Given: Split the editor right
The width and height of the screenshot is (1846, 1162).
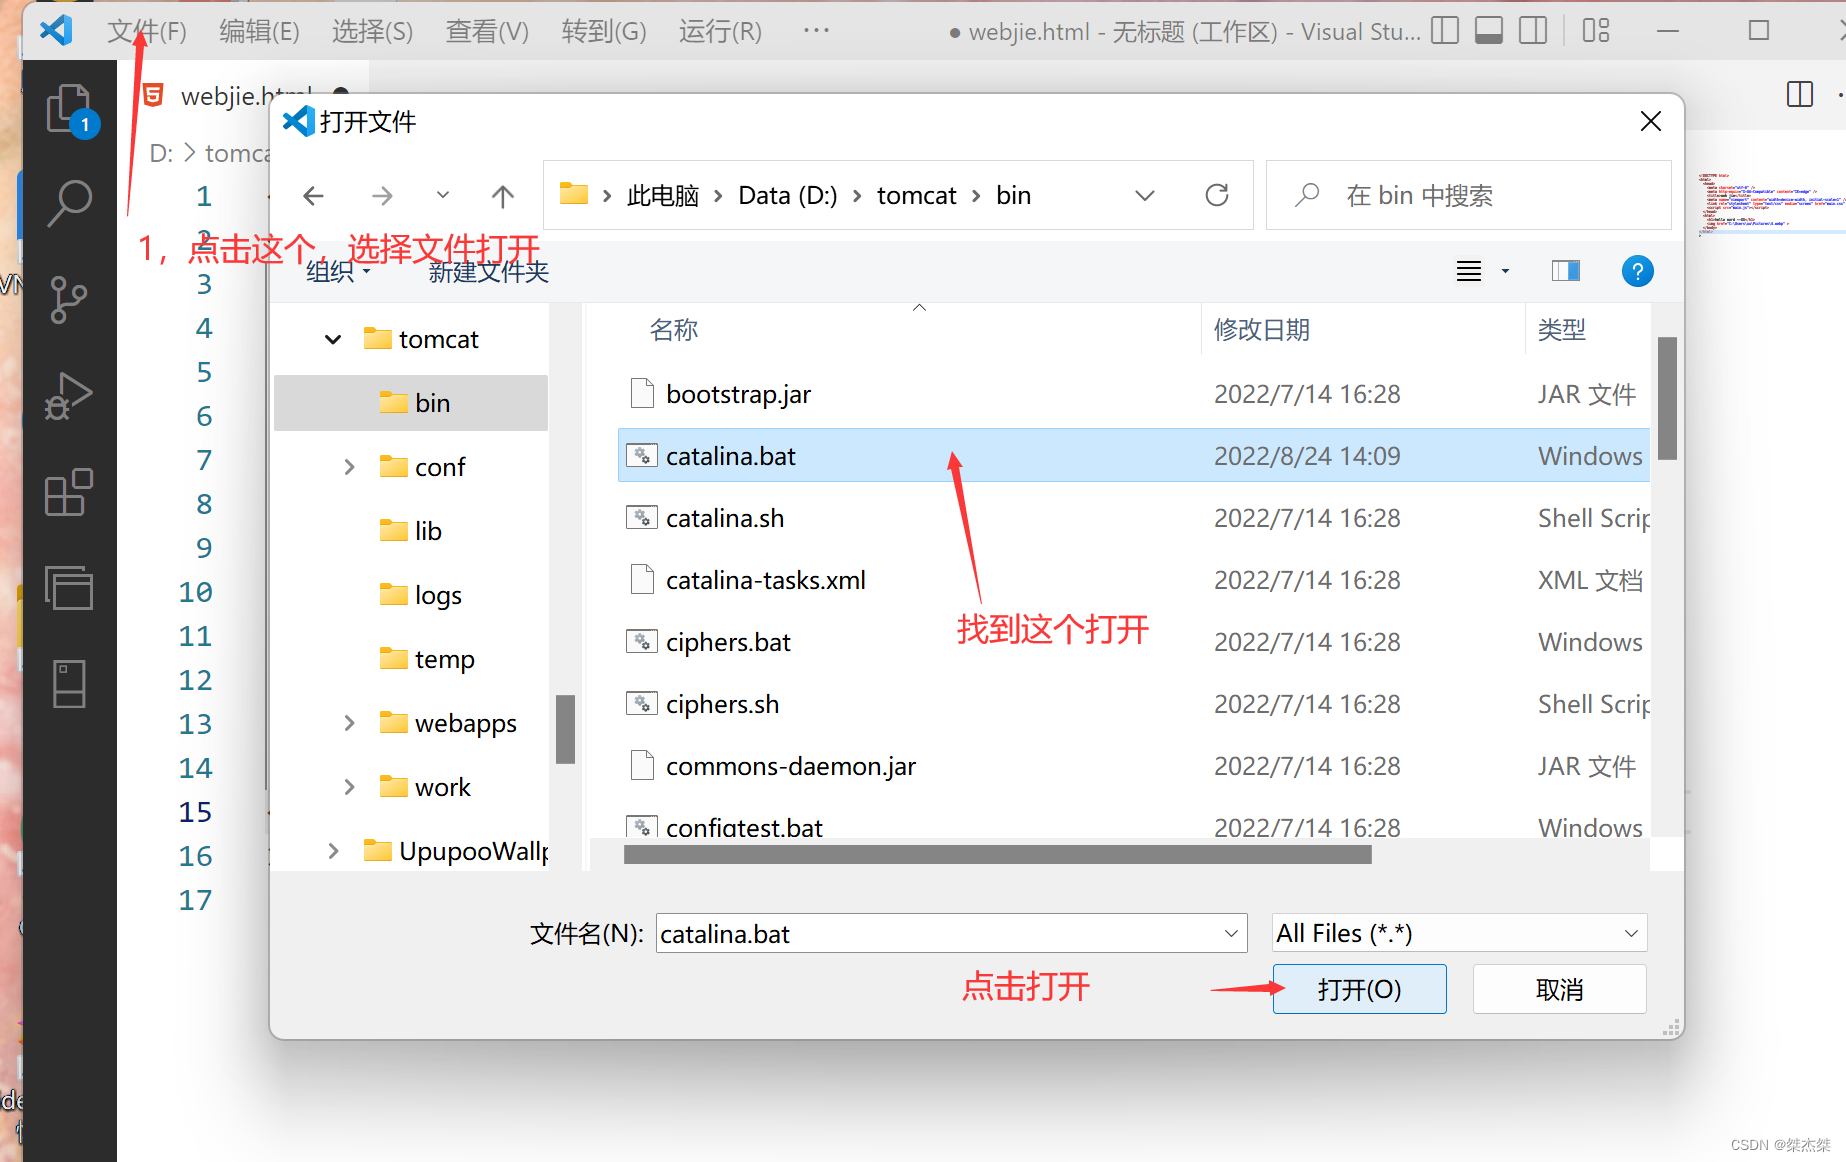Looking at the screenshot, I should 1799,94.
